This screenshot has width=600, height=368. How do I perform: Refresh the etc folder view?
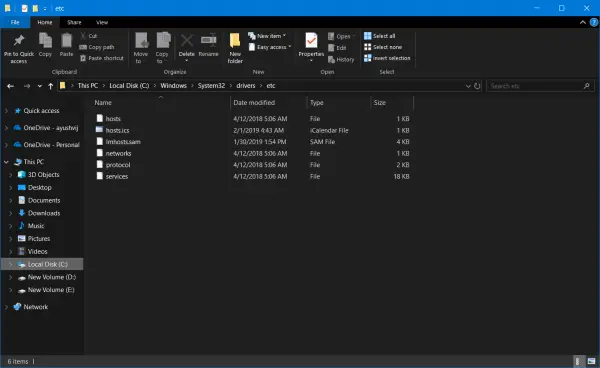tap(477, 86)
